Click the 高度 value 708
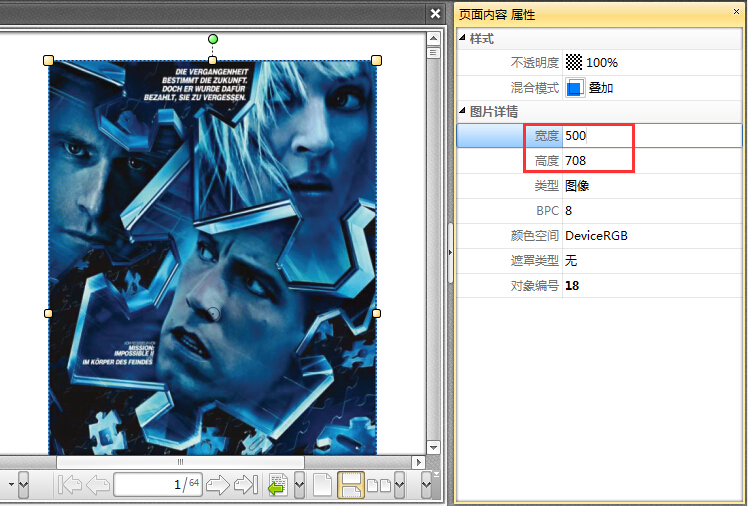This screenshot has width=748, height=506. 575,161
